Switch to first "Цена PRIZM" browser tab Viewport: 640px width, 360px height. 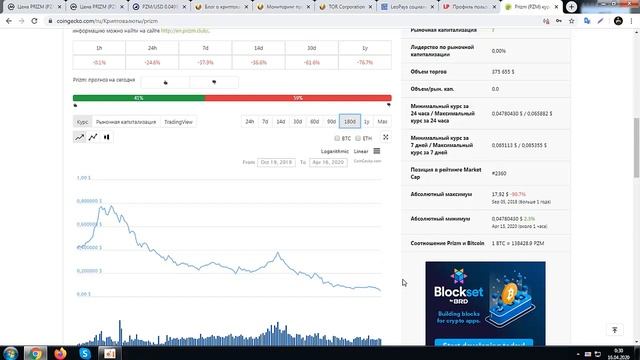point(34,7)
